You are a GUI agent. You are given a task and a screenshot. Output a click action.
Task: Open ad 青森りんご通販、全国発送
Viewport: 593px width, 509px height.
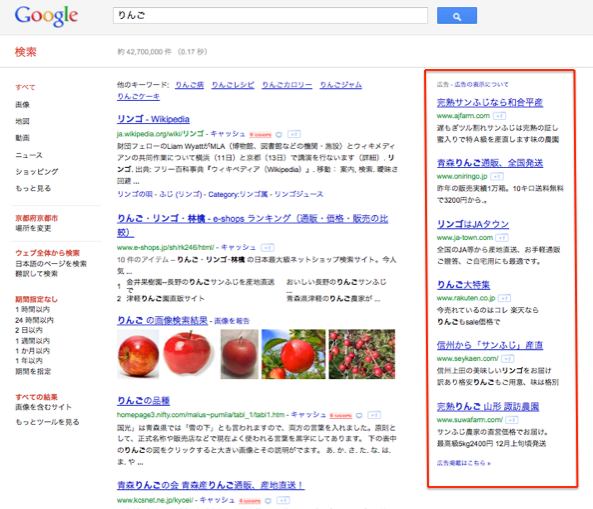[490, 163]
